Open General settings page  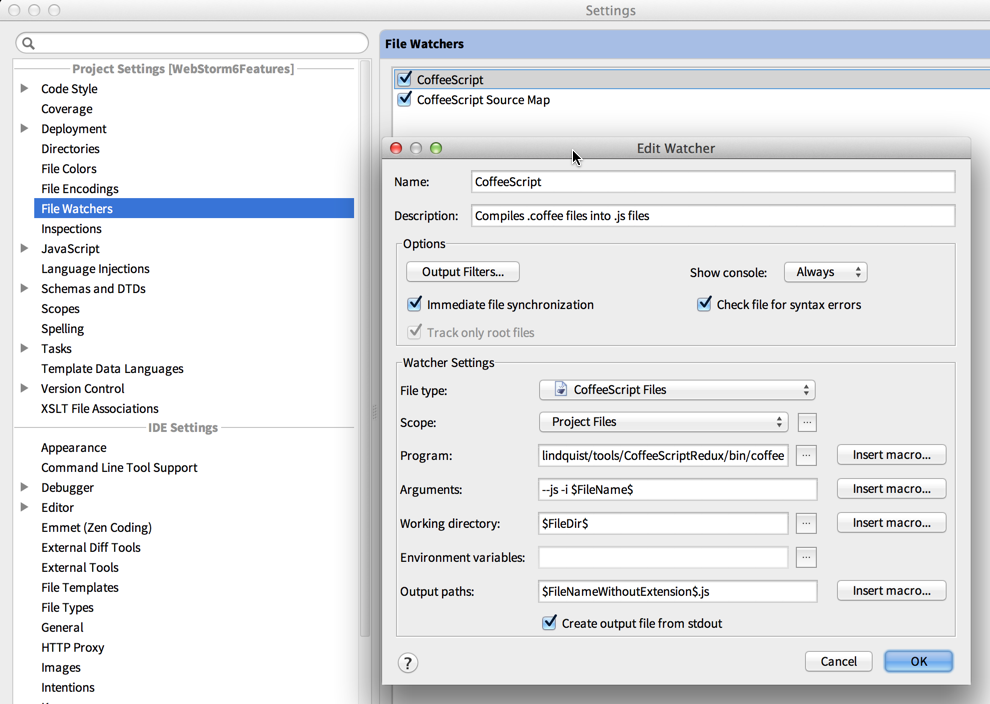coord(63,628)
